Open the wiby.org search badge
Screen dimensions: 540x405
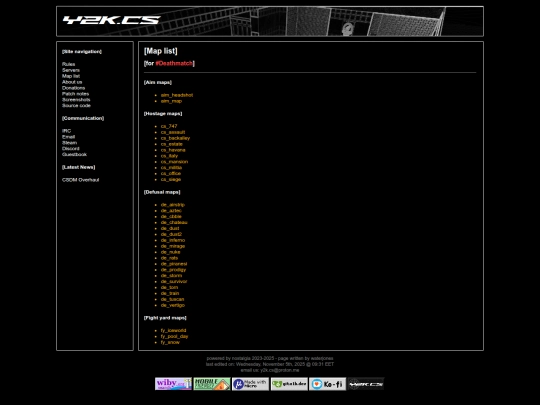tap(173, 384)
